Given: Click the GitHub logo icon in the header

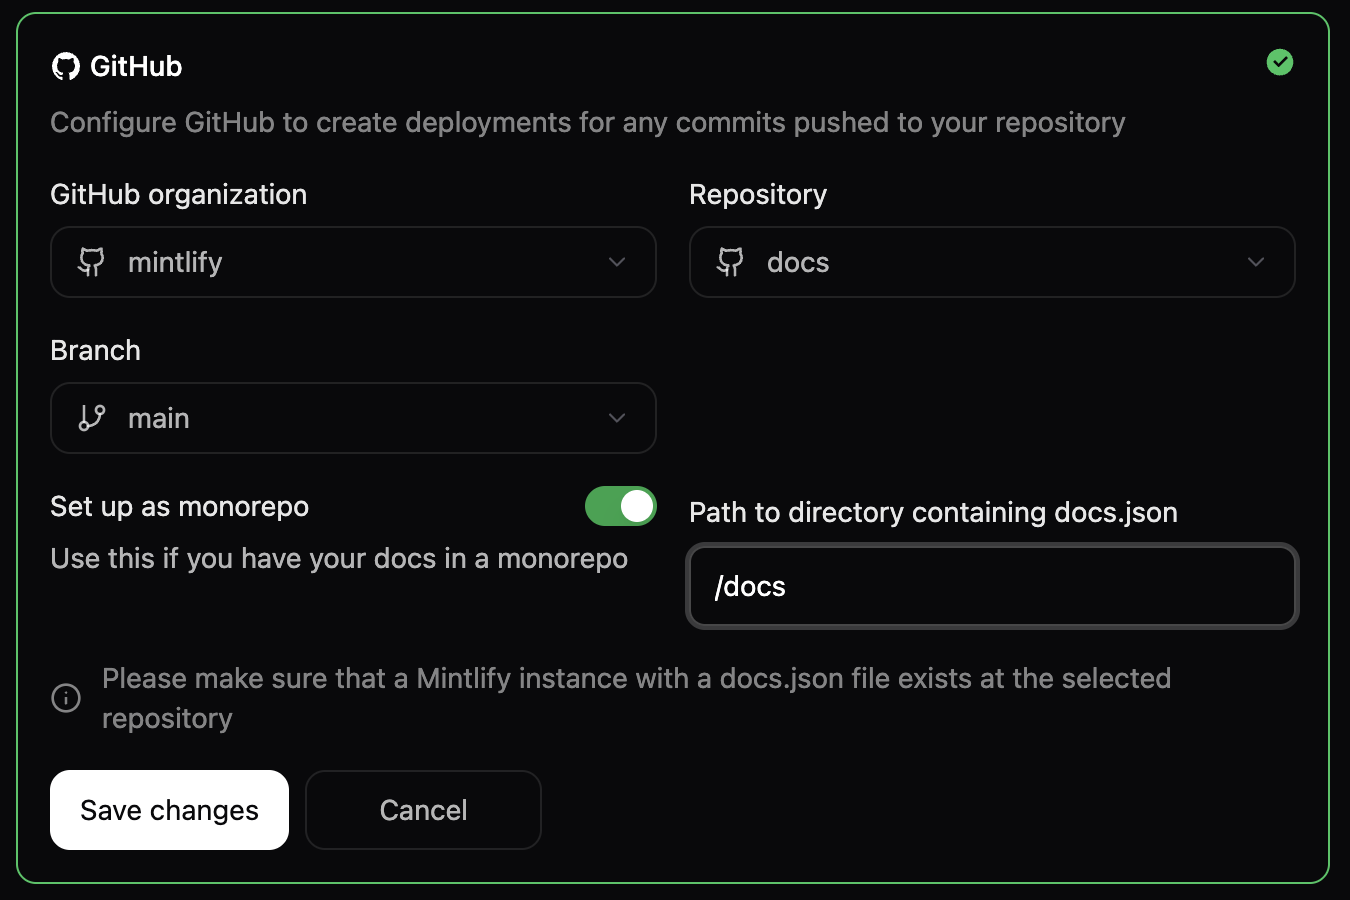Looking at the screenshot, I should pos(67,65).
